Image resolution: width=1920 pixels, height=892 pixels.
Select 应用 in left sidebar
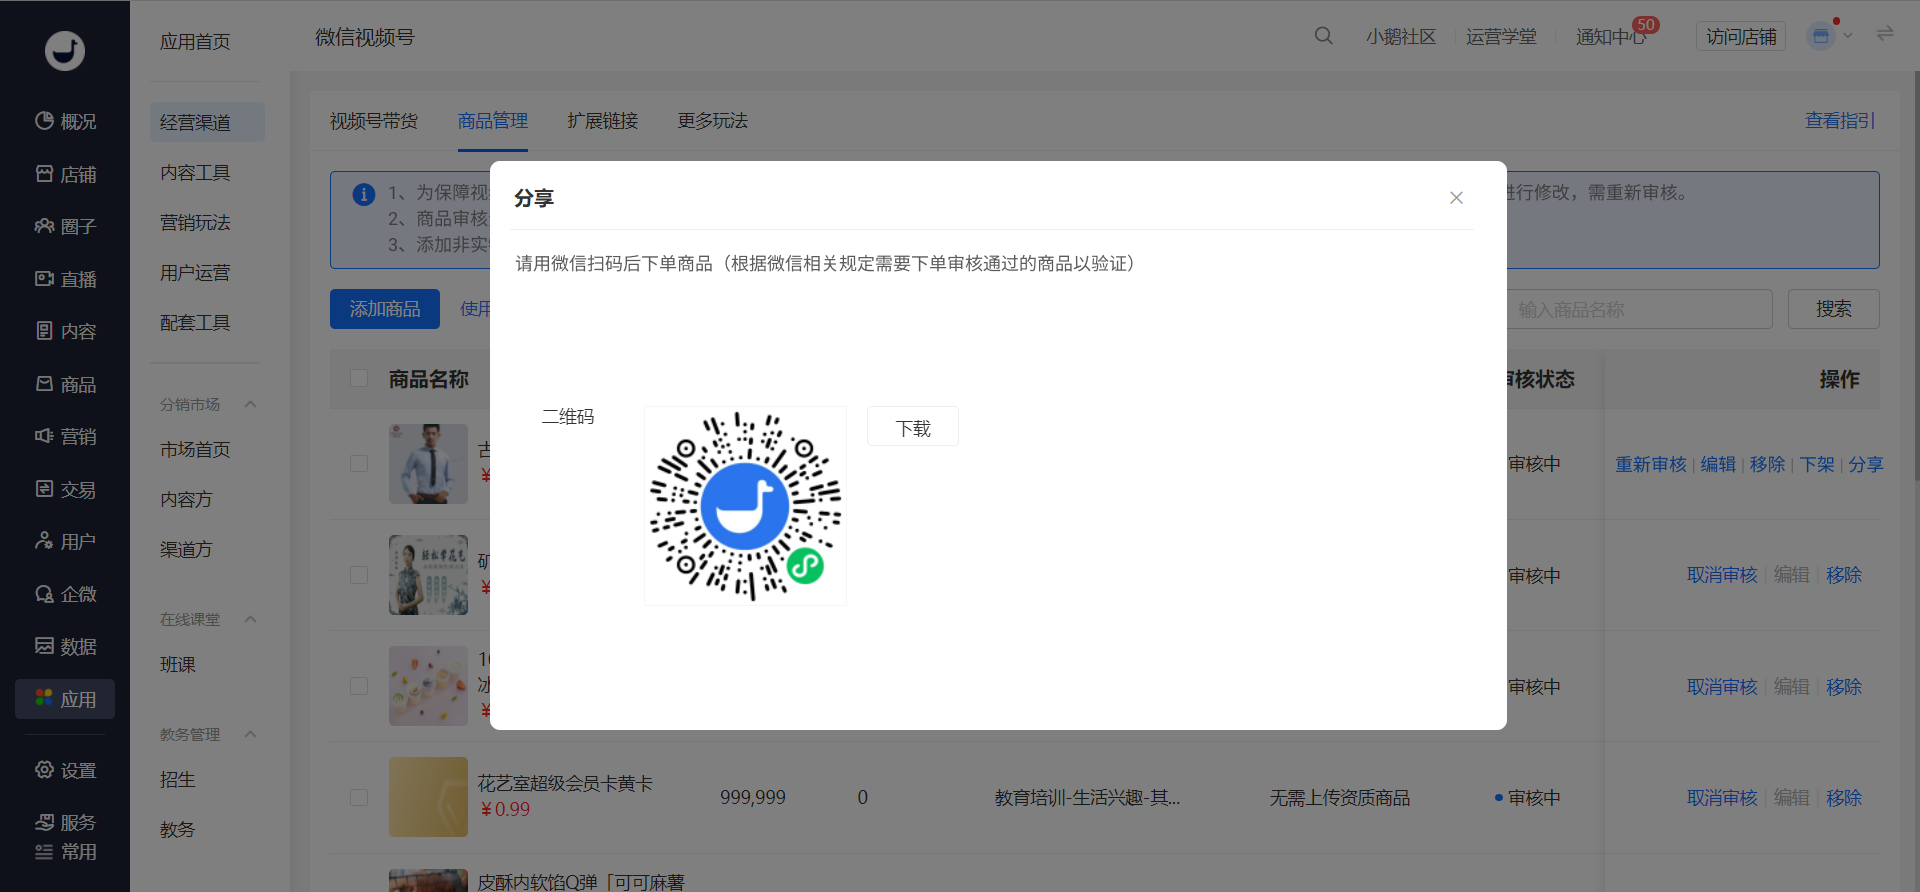click(x=65, y=699)
